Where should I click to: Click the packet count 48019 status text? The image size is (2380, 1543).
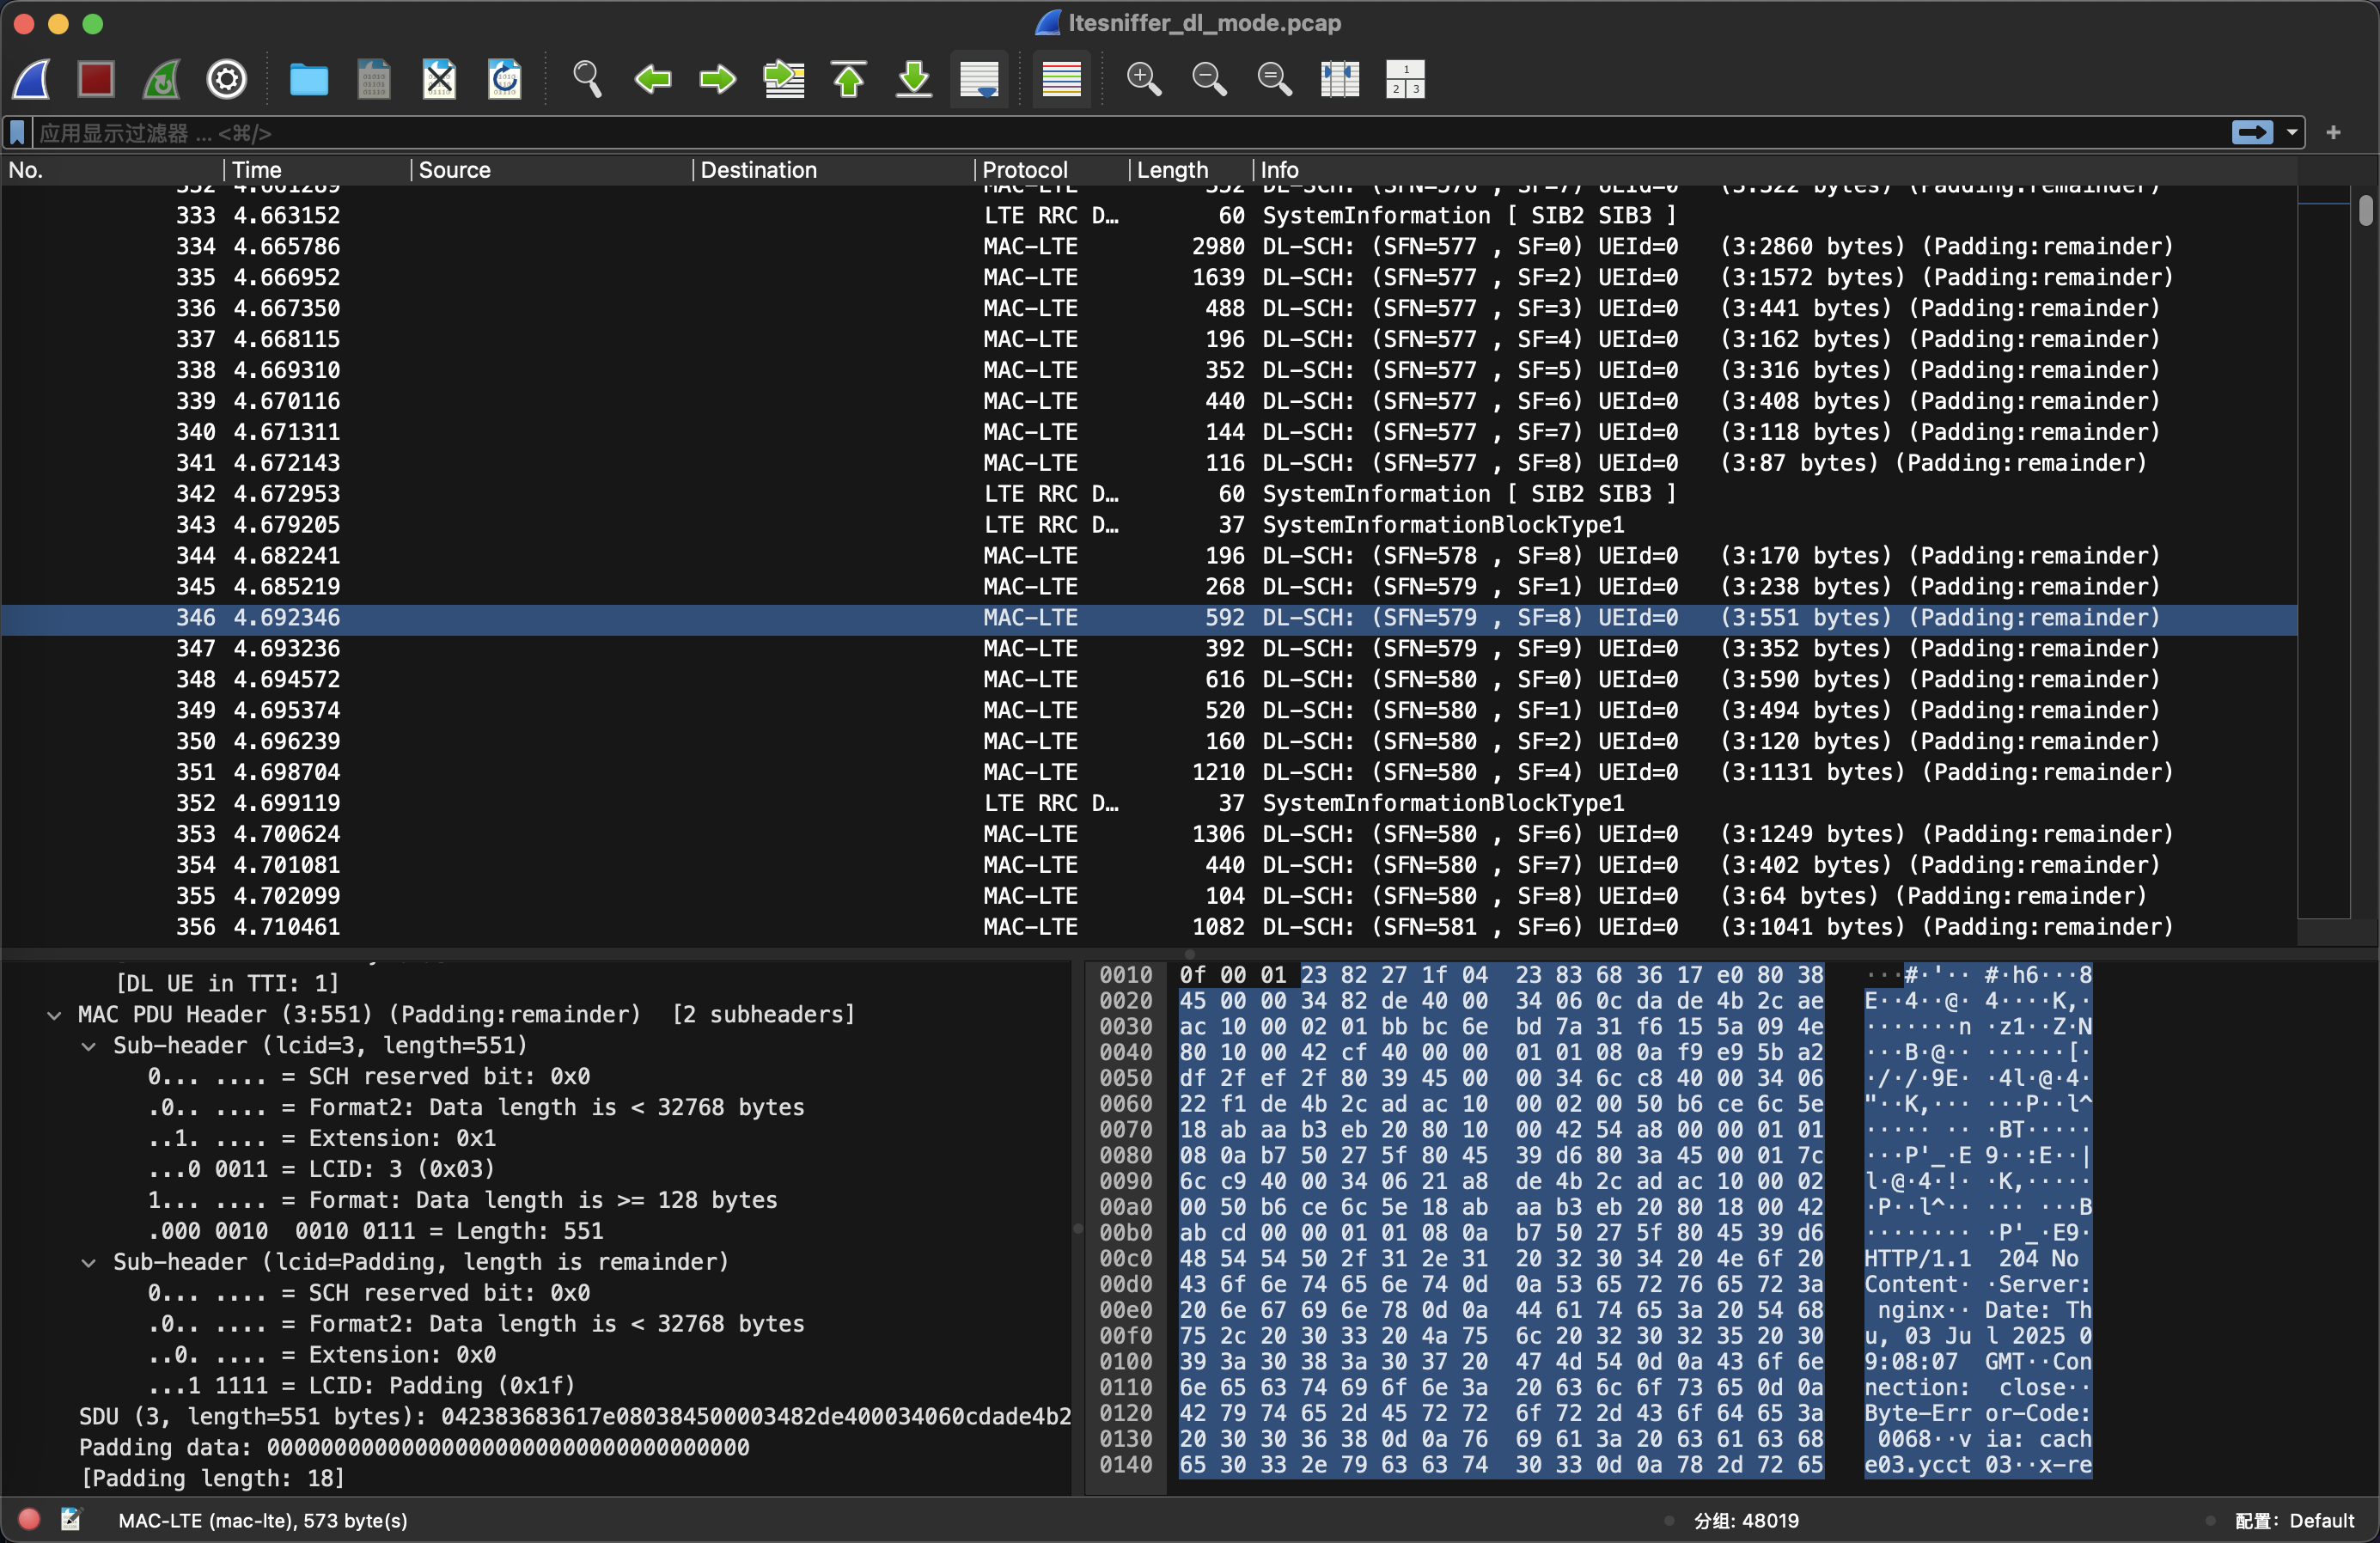click(1746, 1520)
